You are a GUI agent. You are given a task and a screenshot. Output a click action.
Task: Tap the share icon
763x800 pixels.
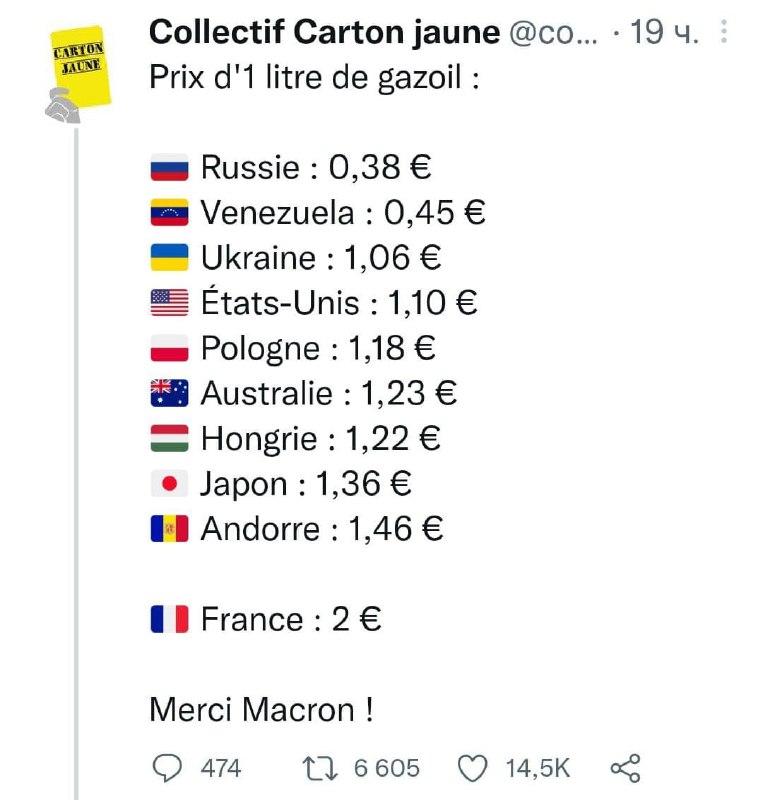click(625, 768)
